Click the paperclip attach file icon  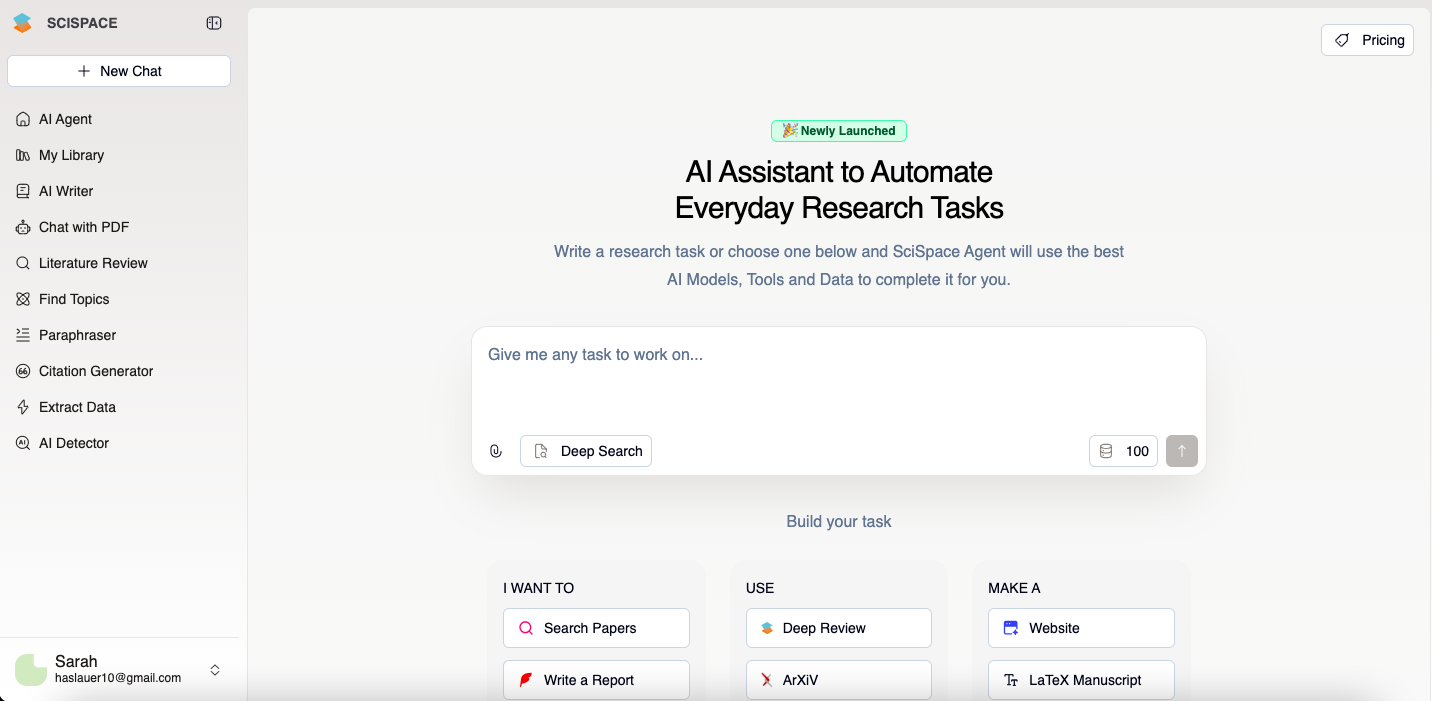point(496,451)
